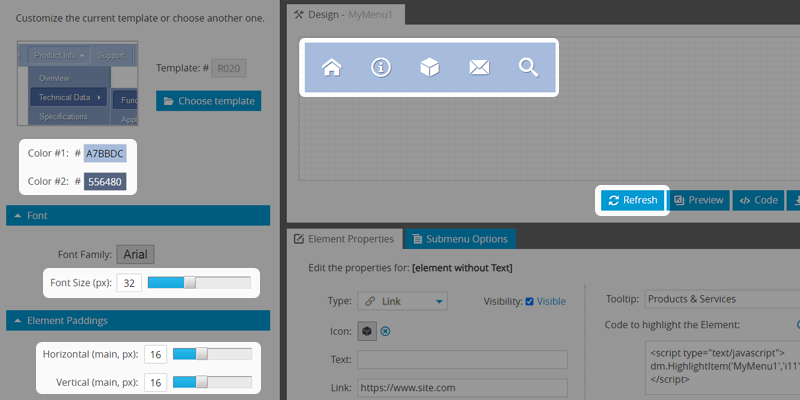Click the Link field with https://www.site.com
Viewport: 800px width, 400px height.
(462, 388)
